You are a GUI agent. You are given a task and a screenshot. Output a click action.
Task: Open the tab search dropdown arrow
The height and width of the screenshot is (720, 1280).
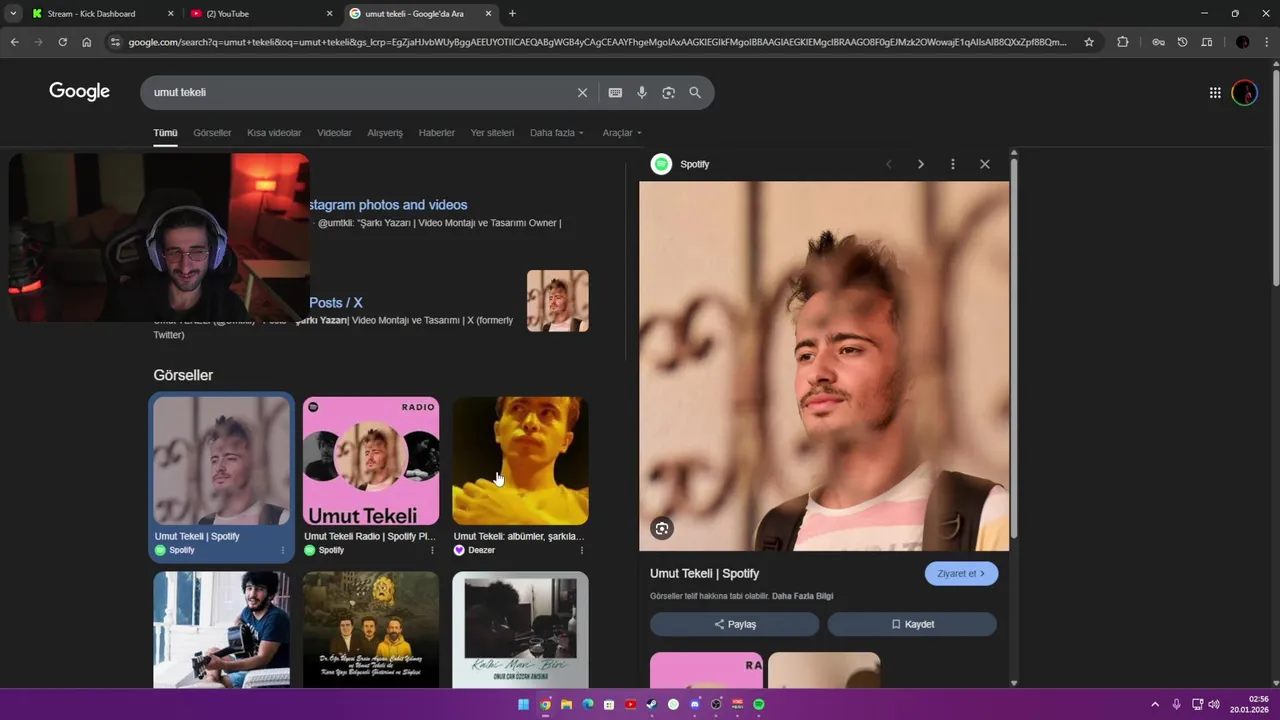point(13,13)
